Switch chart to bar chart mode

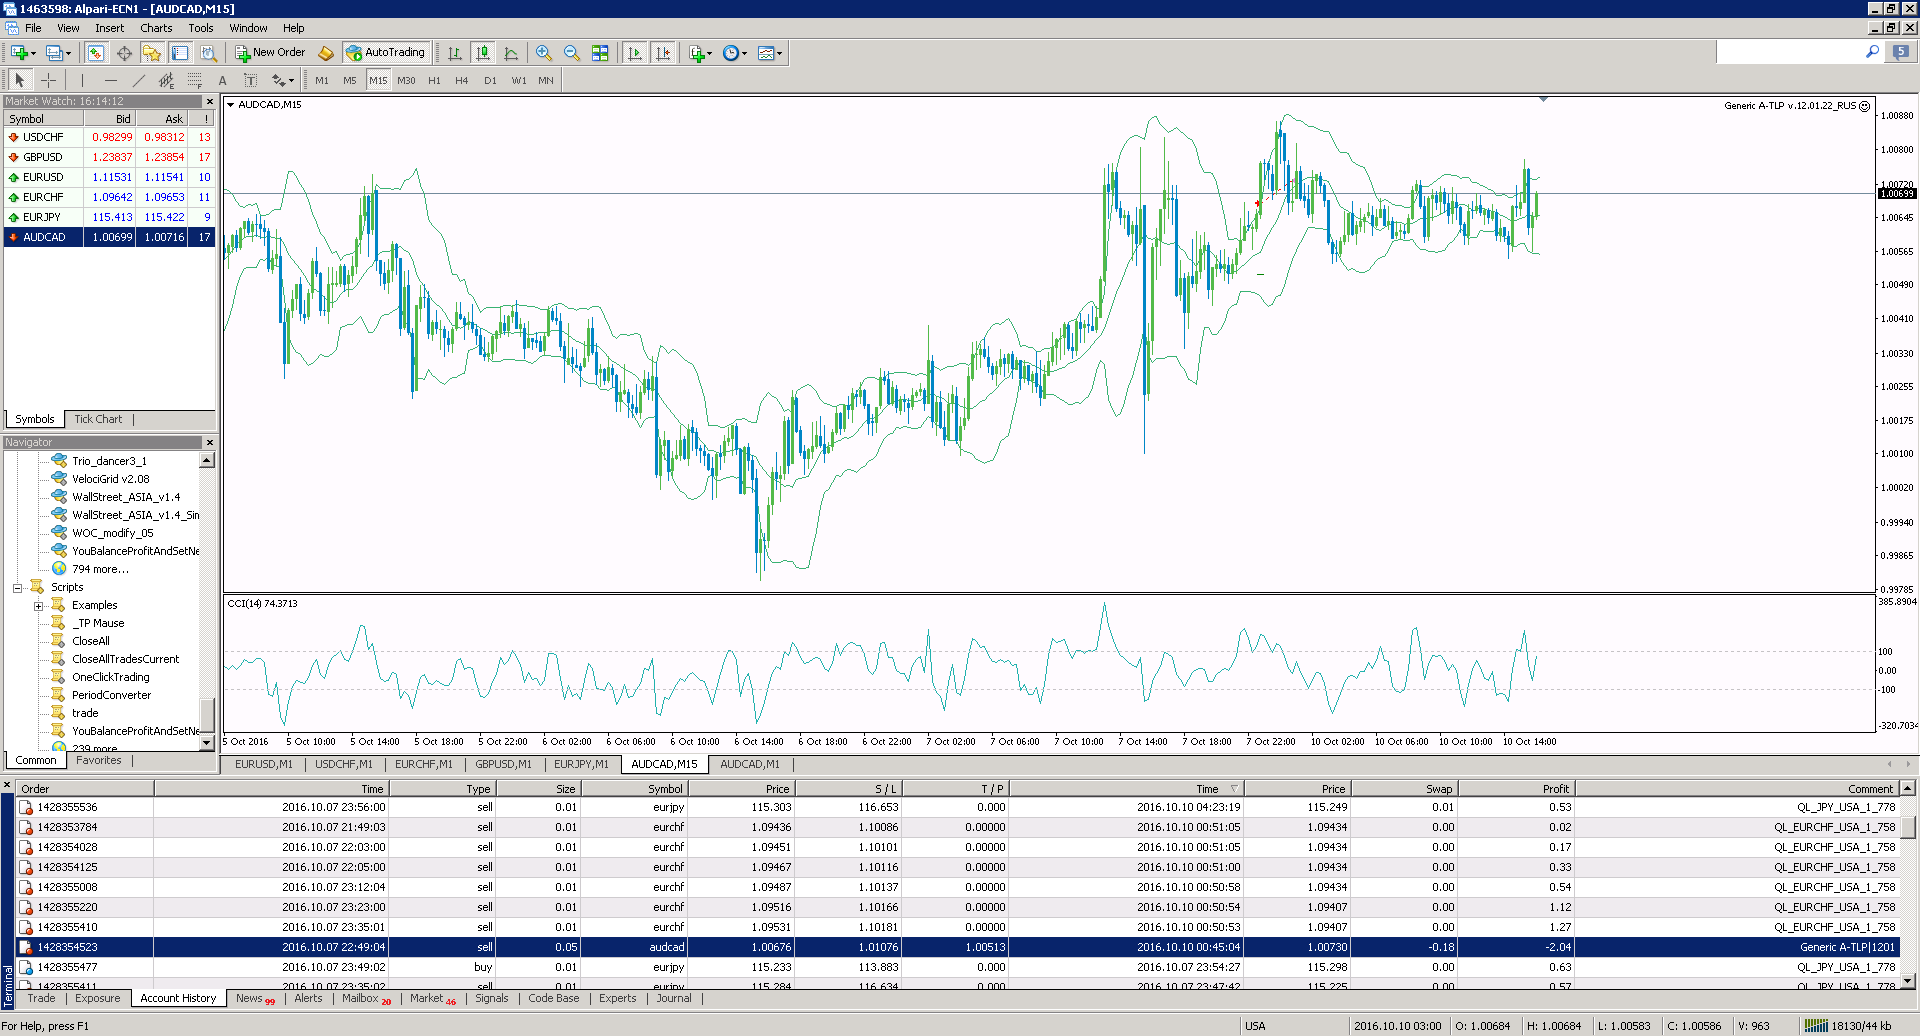click(x=455, y=53)
